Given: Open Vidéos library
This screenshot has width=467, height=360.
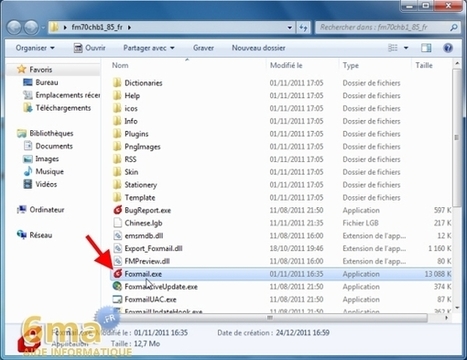Looking at the screenshot, I should (x=40, y=184).
